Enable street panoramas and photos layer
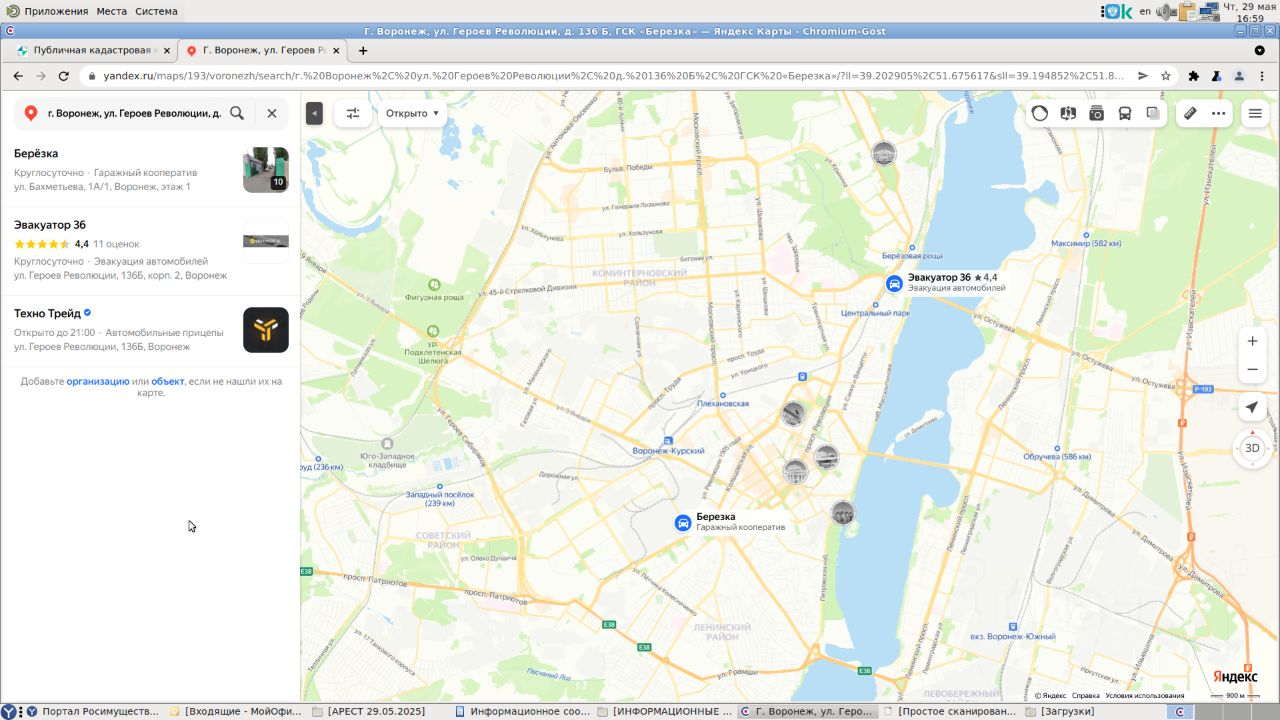1280x720 pixels. click(x=1096, y=113)
